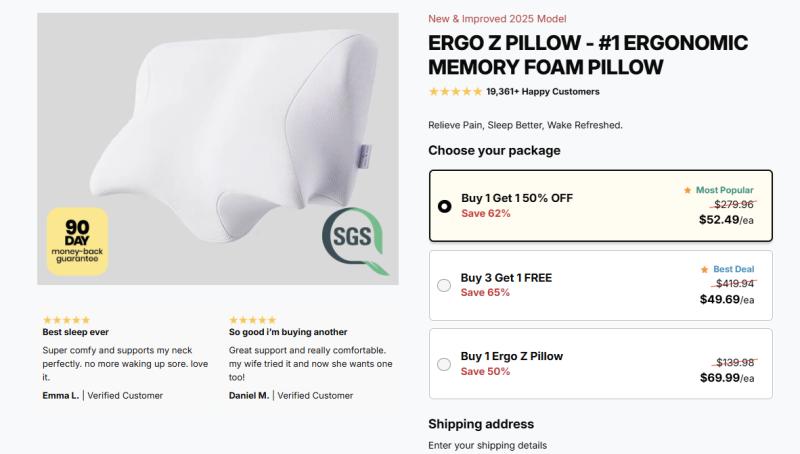Viewport: 800px width, 454px height.
Task: Select Buy 3 Get 1 FREE radio
Action: point(445,285)
